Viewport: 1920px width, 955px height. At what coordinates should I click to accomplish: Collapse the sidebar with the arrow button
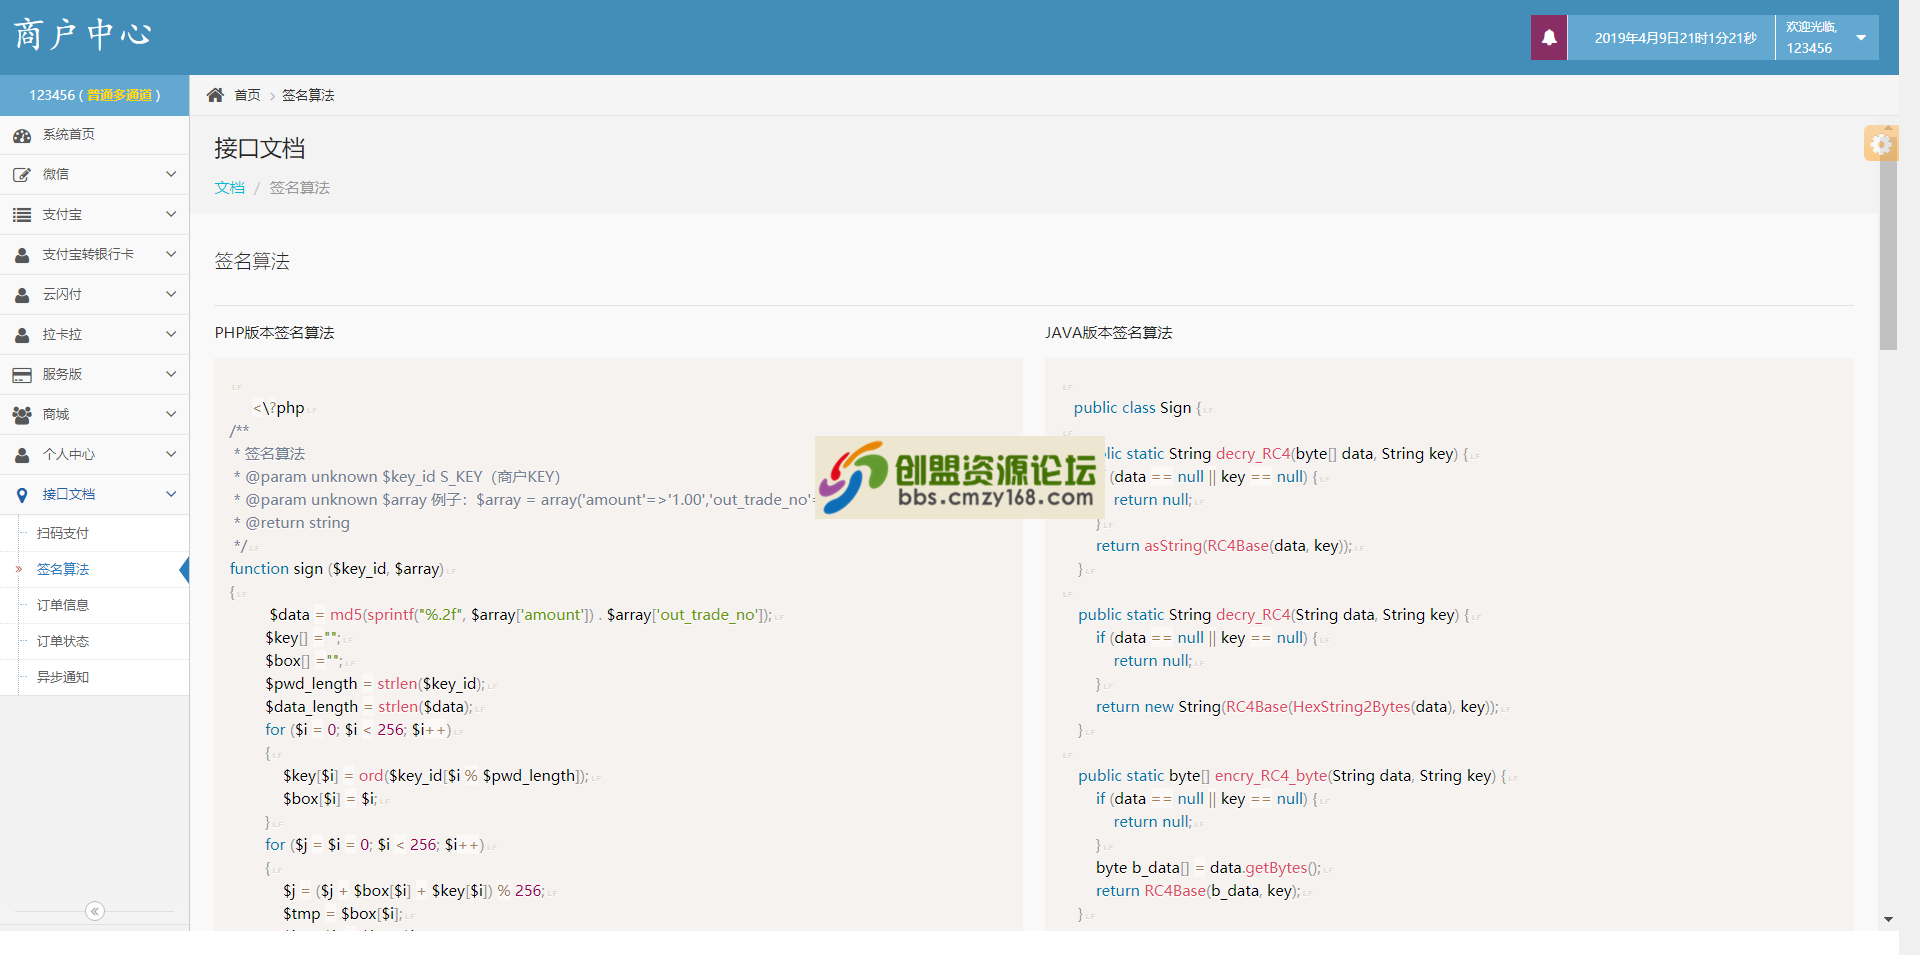[x=95, y=911]
